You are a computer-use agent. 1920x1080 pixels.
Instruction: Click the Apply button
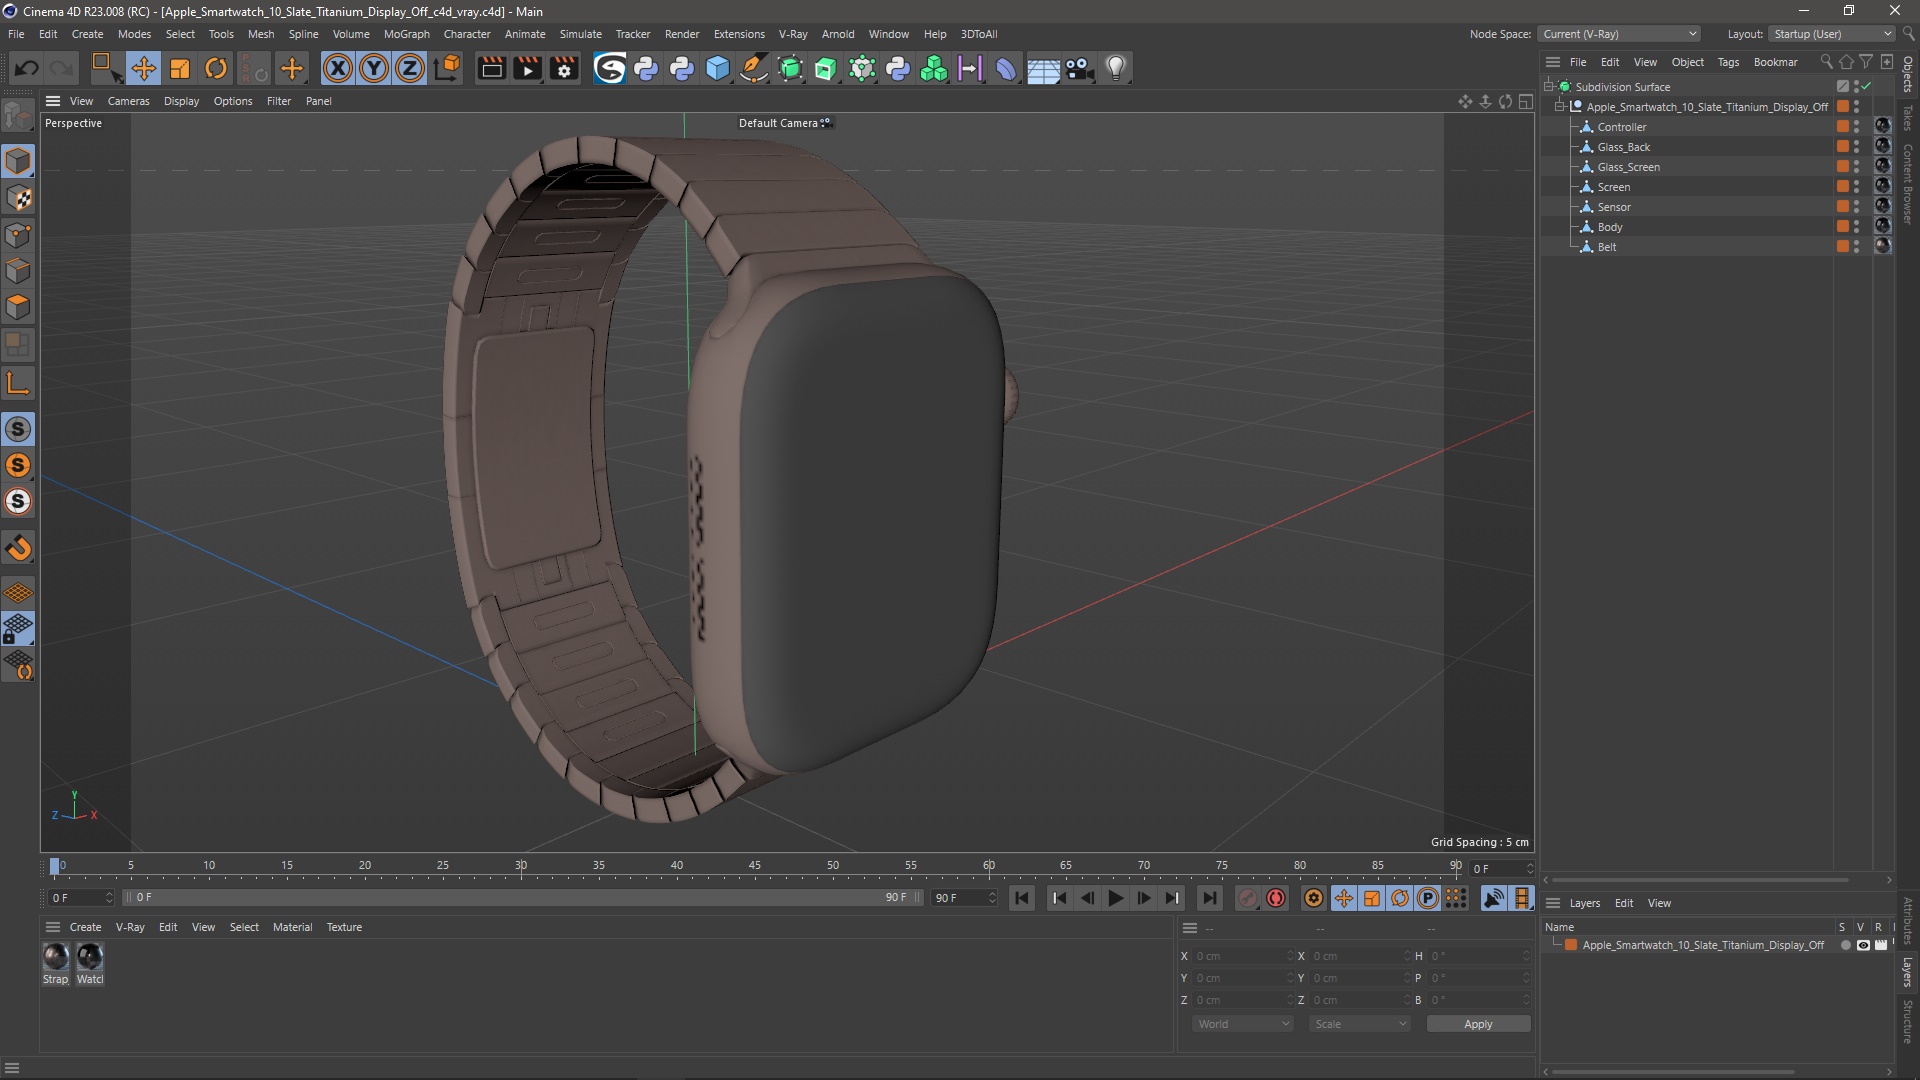click(1478, 1024)
